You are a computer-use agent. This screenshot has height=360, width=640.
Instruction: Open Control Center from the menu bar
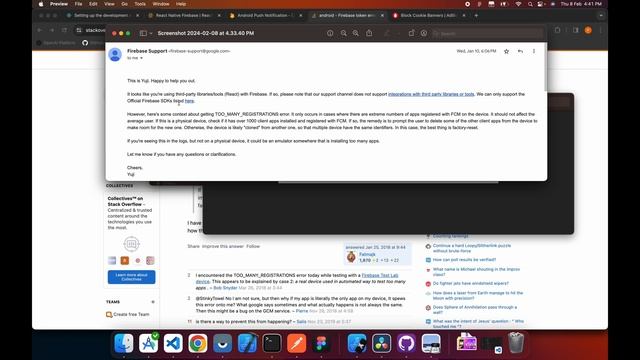[x=541, y=4]
